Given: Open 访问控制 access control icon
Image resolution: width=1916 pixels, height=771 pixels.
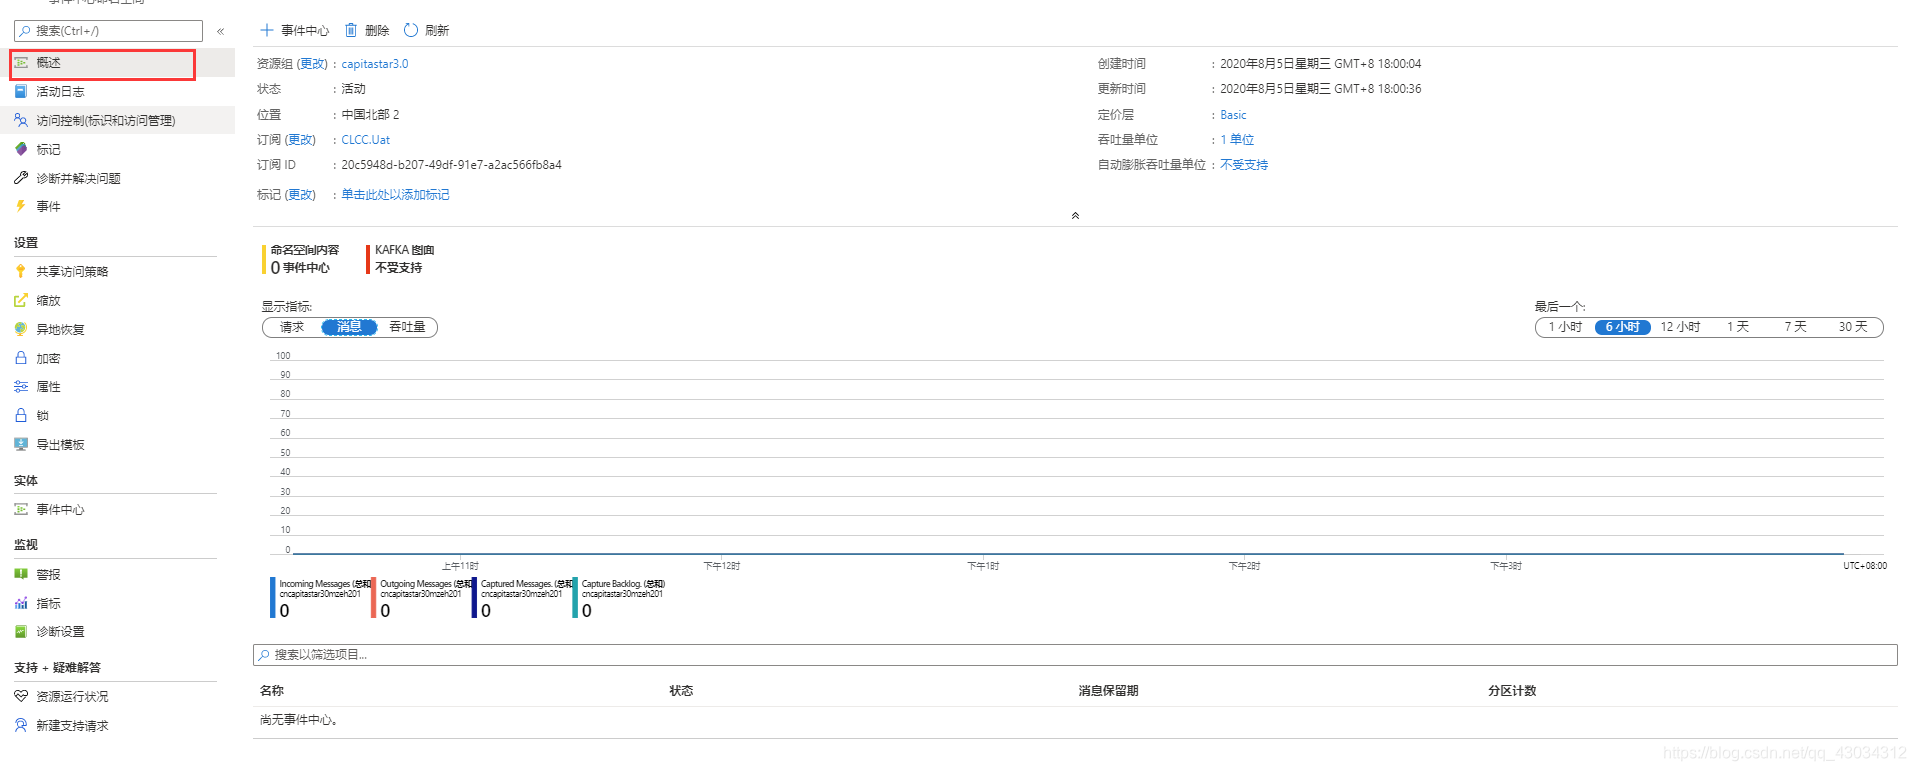Looking at the screenshot, I should coord(21,120).
